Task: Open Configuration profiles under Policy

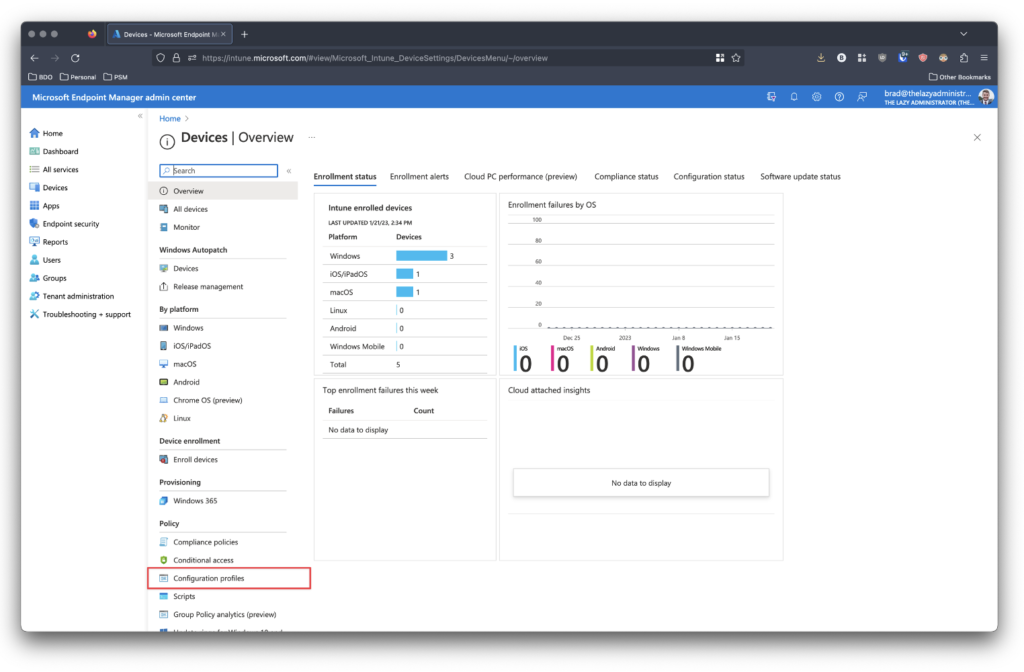Action: pyautogui.click(x=229, y=579)
